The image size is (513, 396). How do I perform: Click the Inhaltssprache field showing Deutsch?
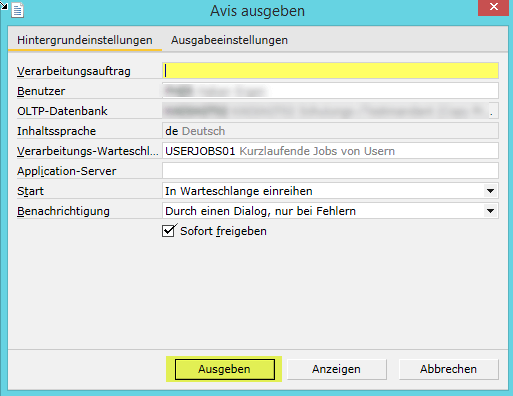[x=330, y=131]
